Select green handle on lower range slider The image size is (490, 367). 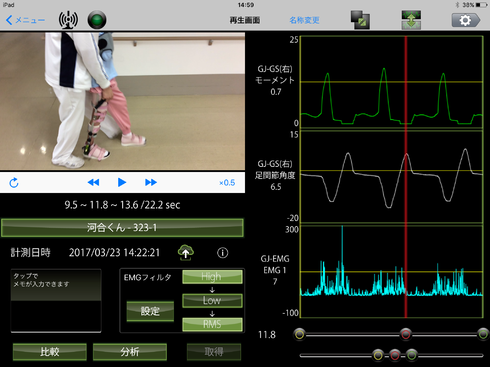[412, 355]
